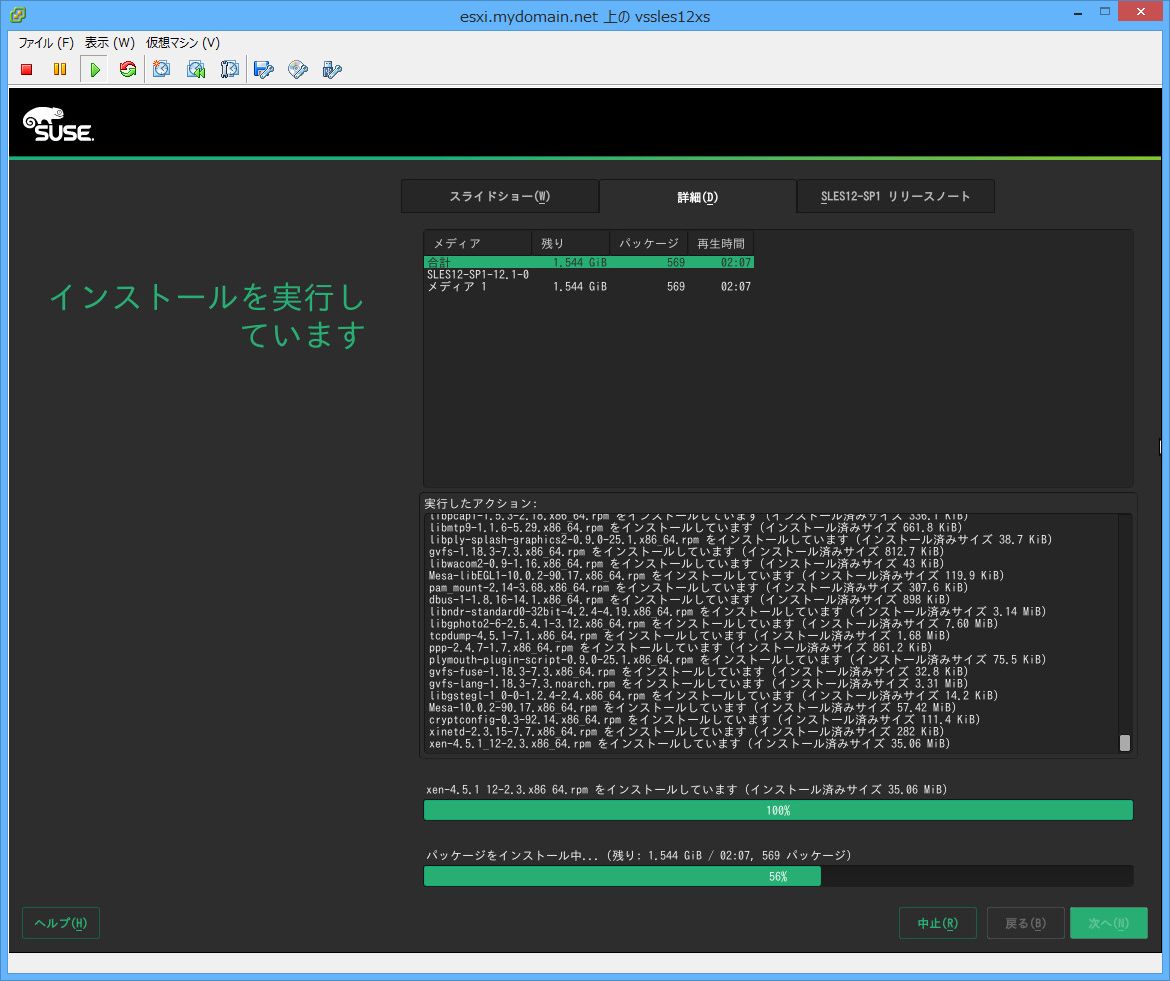This screenshot has height=981, width=1170.
Task: Click the SUSE logo in header
Action: tap(58, 125)
